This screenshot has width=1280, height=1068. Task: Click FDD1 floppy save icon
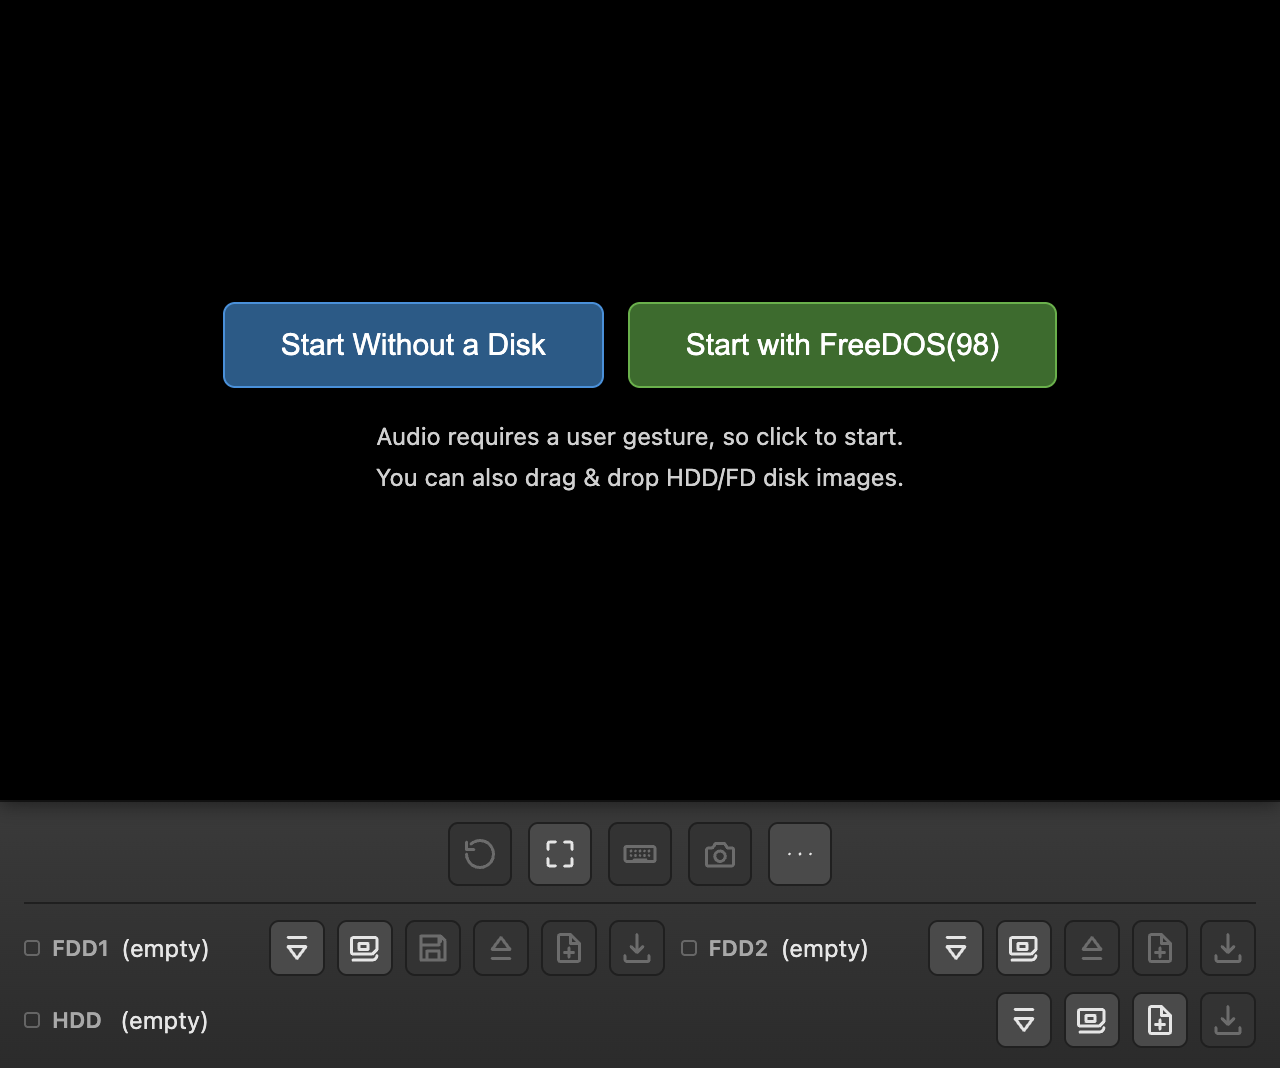[x=433, y=948]
